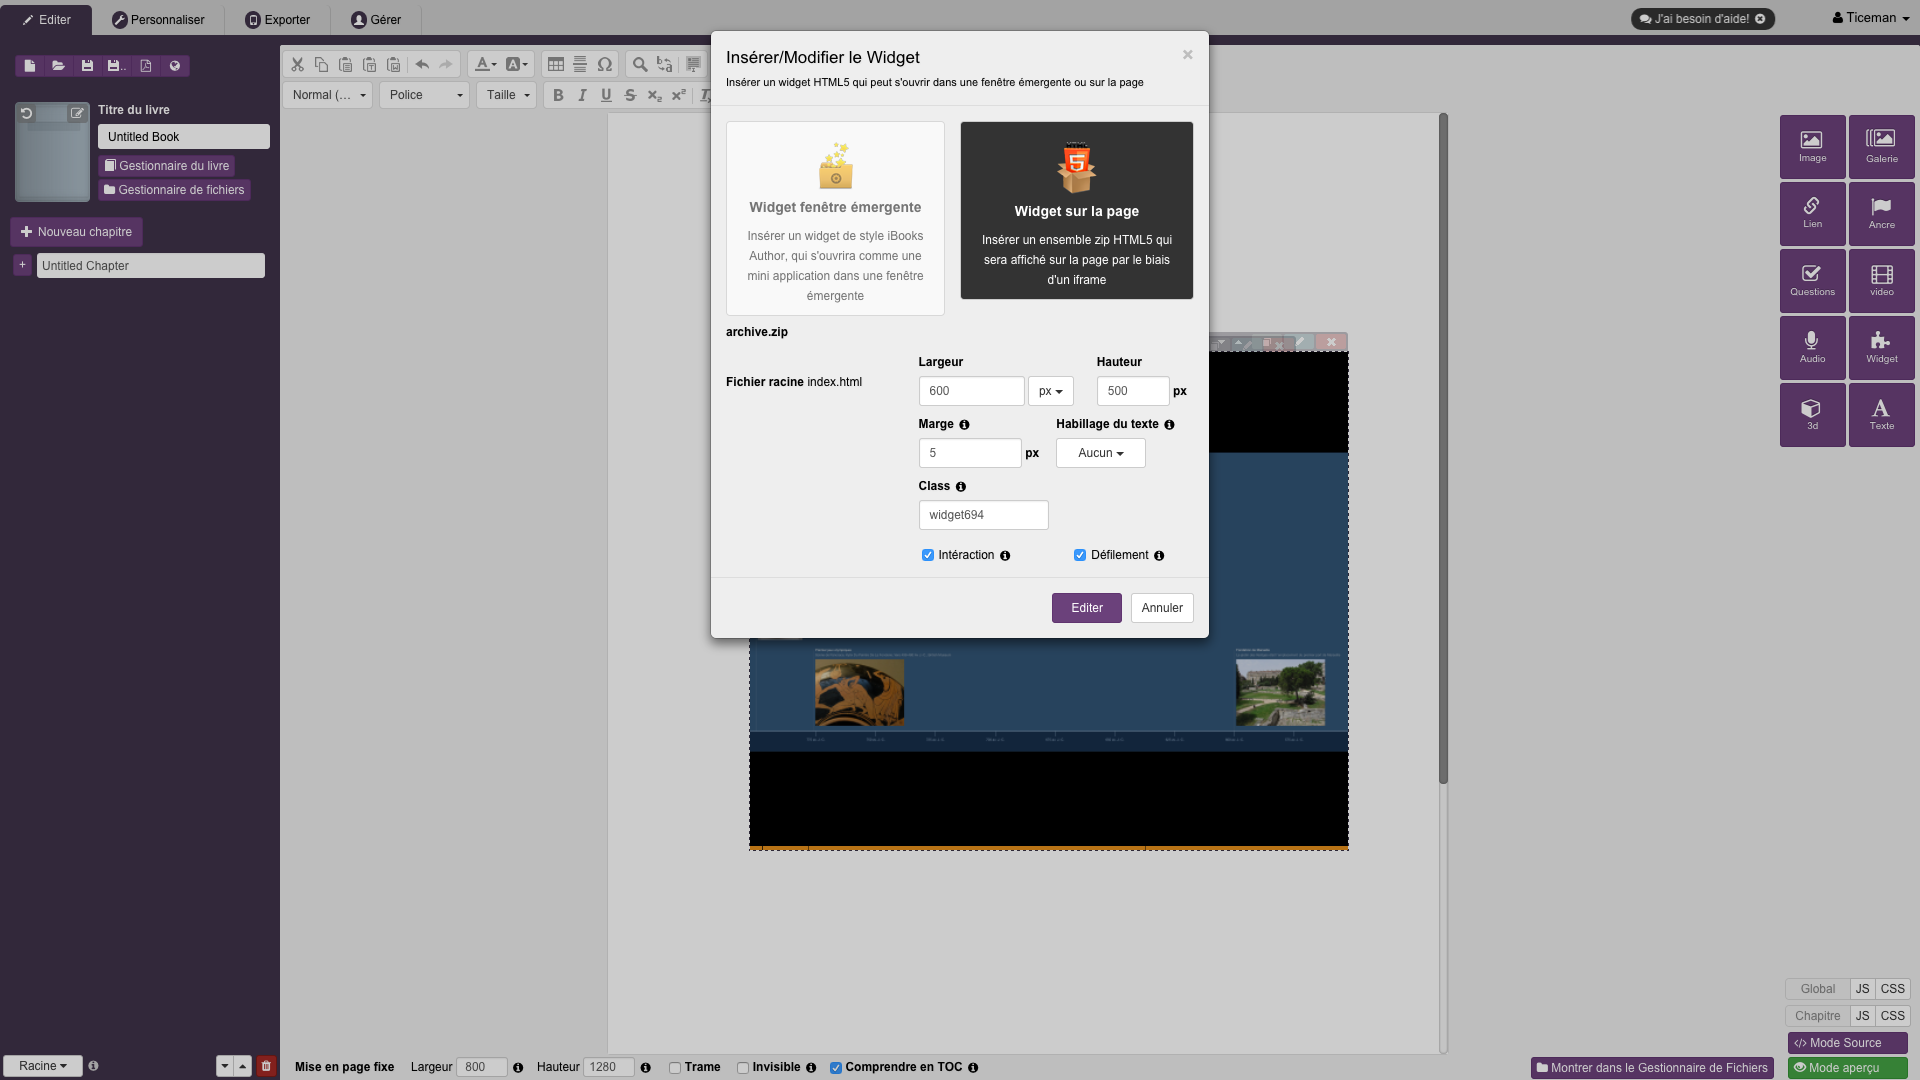The image size is (1920, 1080).
Task: Click the scissors cut icon
Action: pos(297,64)
